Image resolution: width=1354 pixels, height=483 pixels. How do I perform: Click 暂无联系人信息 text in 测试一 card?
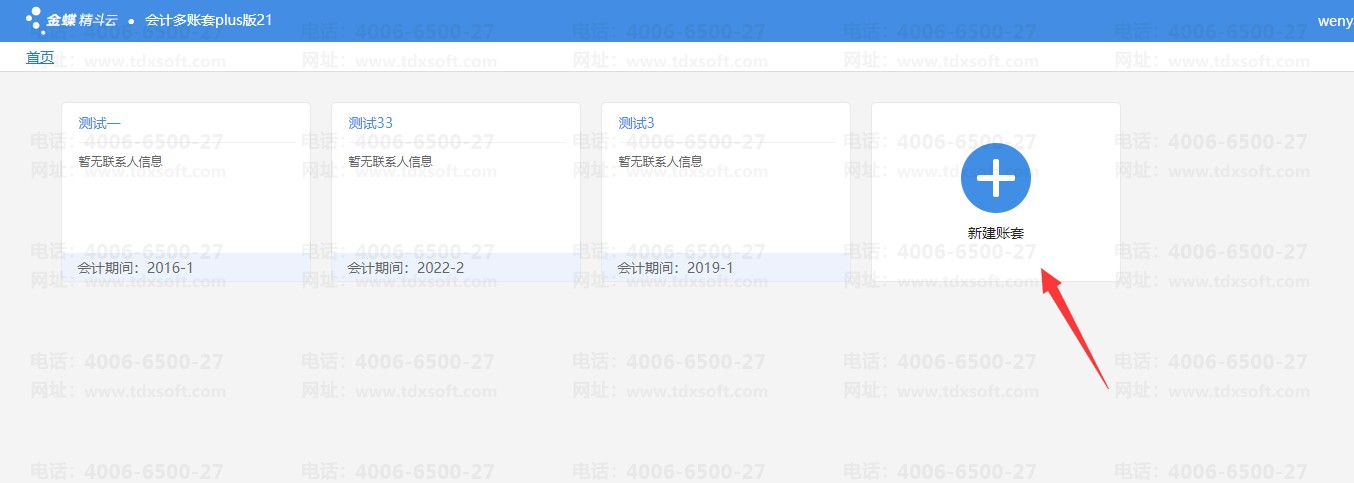[x=120, y=161]
